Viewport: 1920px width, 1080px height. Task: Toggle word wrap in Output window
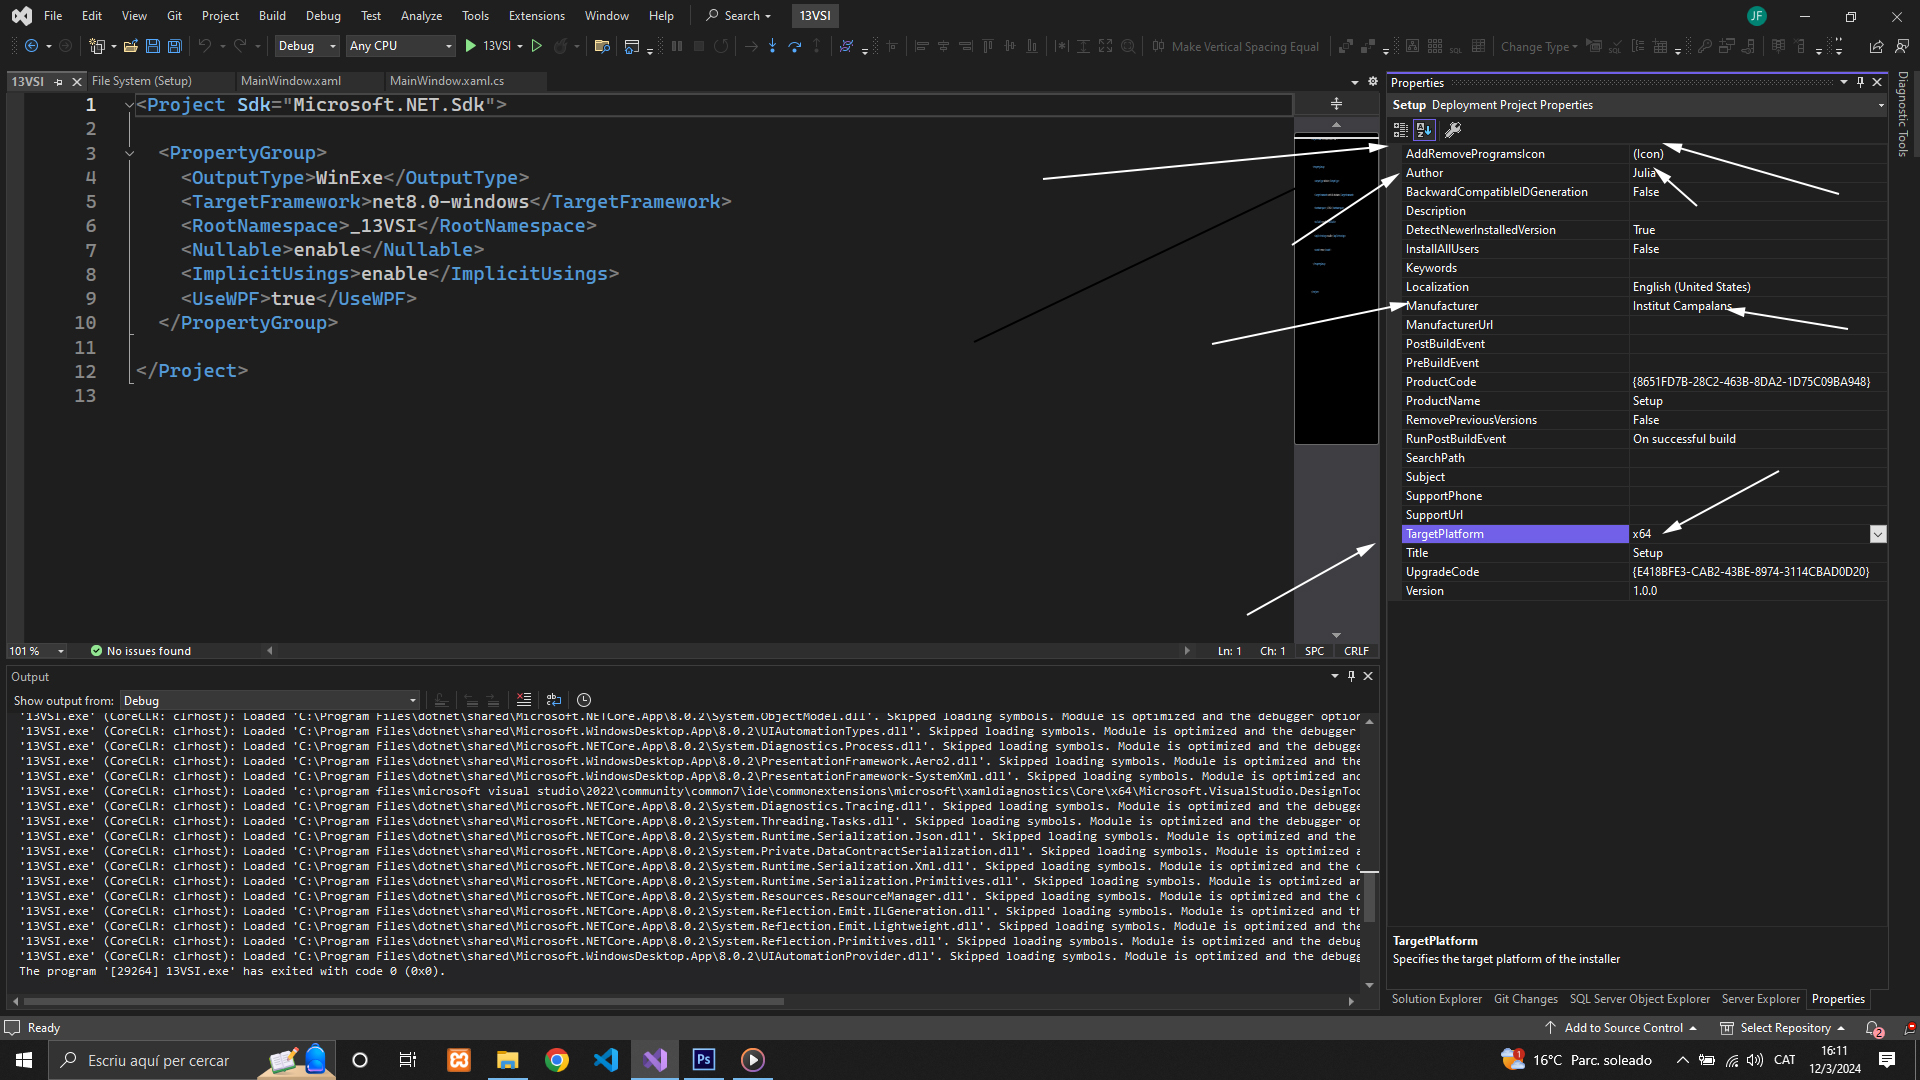[x=554, y=700]
